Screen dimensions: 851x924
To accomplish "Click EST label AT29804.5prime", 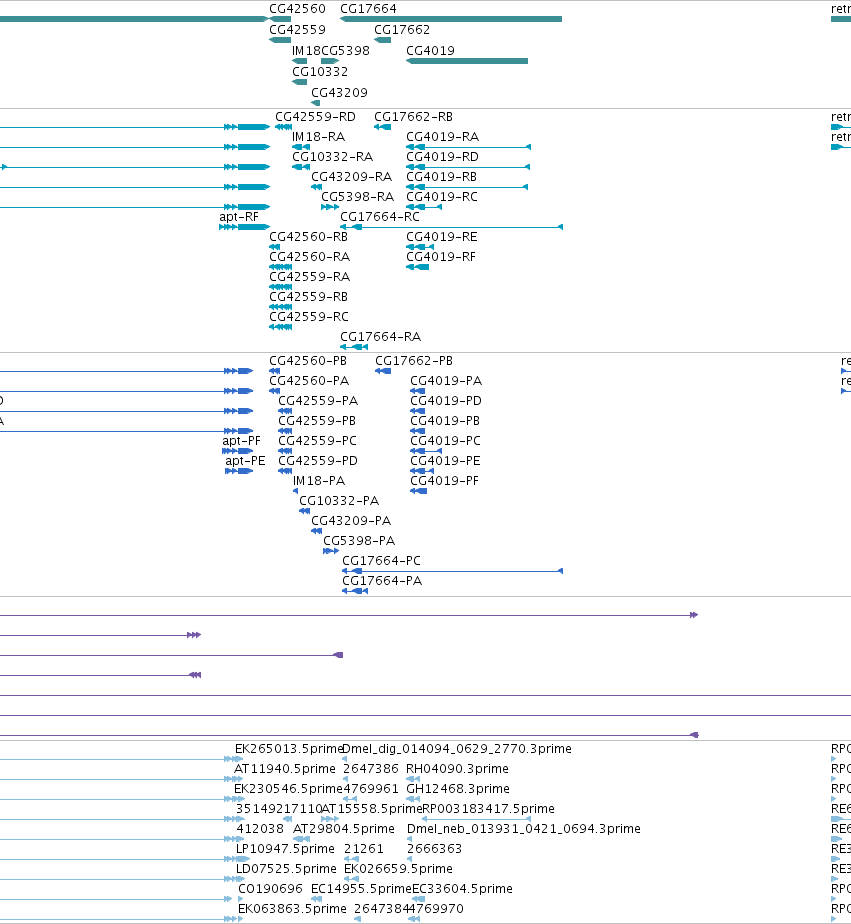I will point(344,829).
